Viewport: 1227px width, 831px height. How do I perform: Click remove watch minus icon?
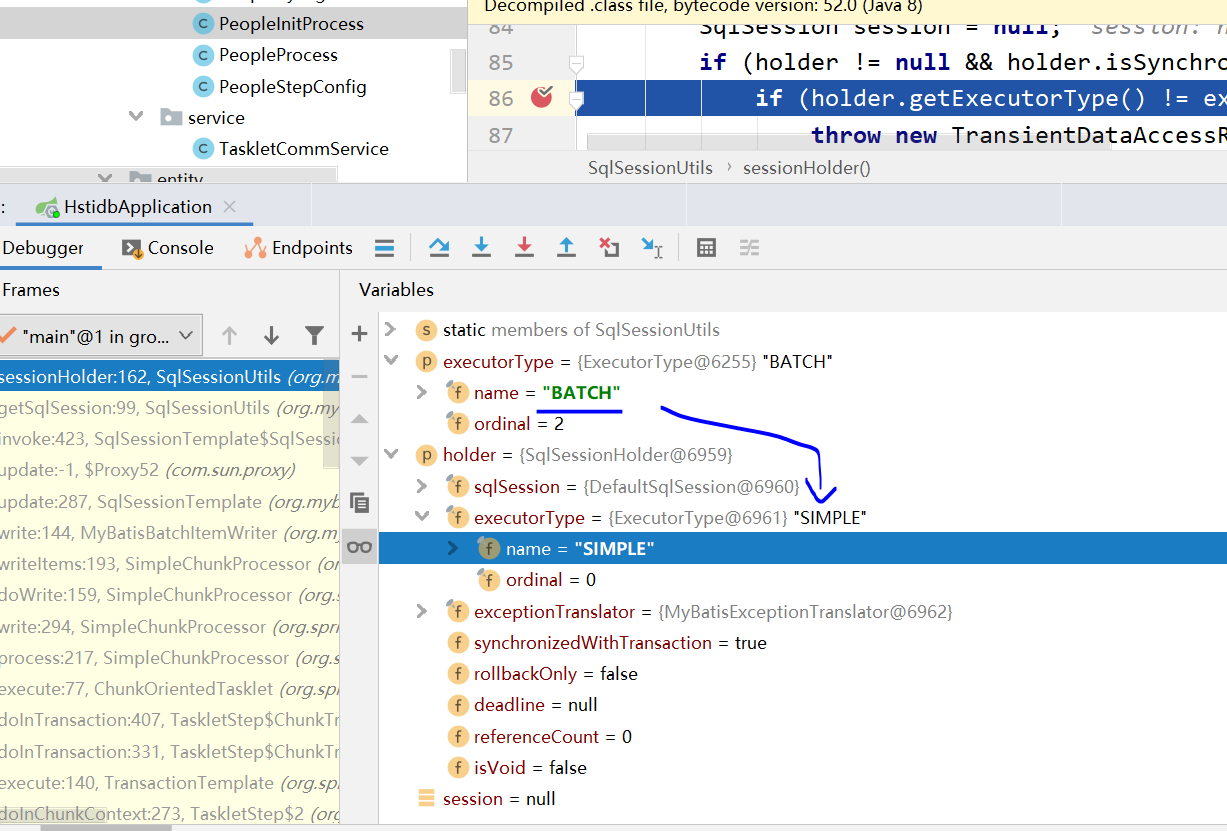[360, 376]
